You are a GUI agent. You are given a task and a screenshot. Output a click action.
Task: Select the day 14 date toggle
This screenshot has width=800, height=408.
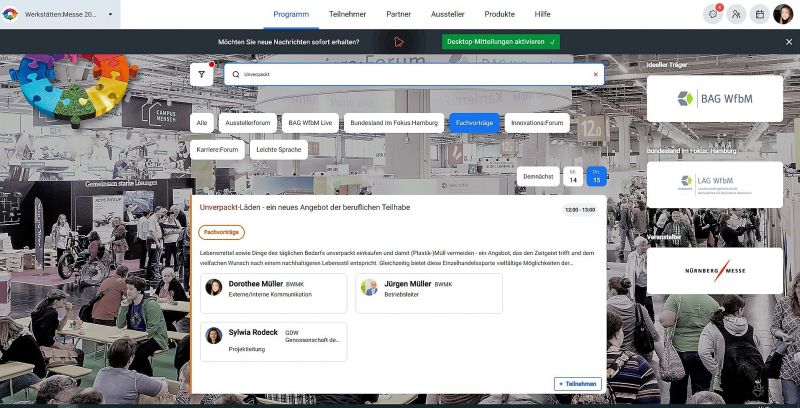[573, 176]
